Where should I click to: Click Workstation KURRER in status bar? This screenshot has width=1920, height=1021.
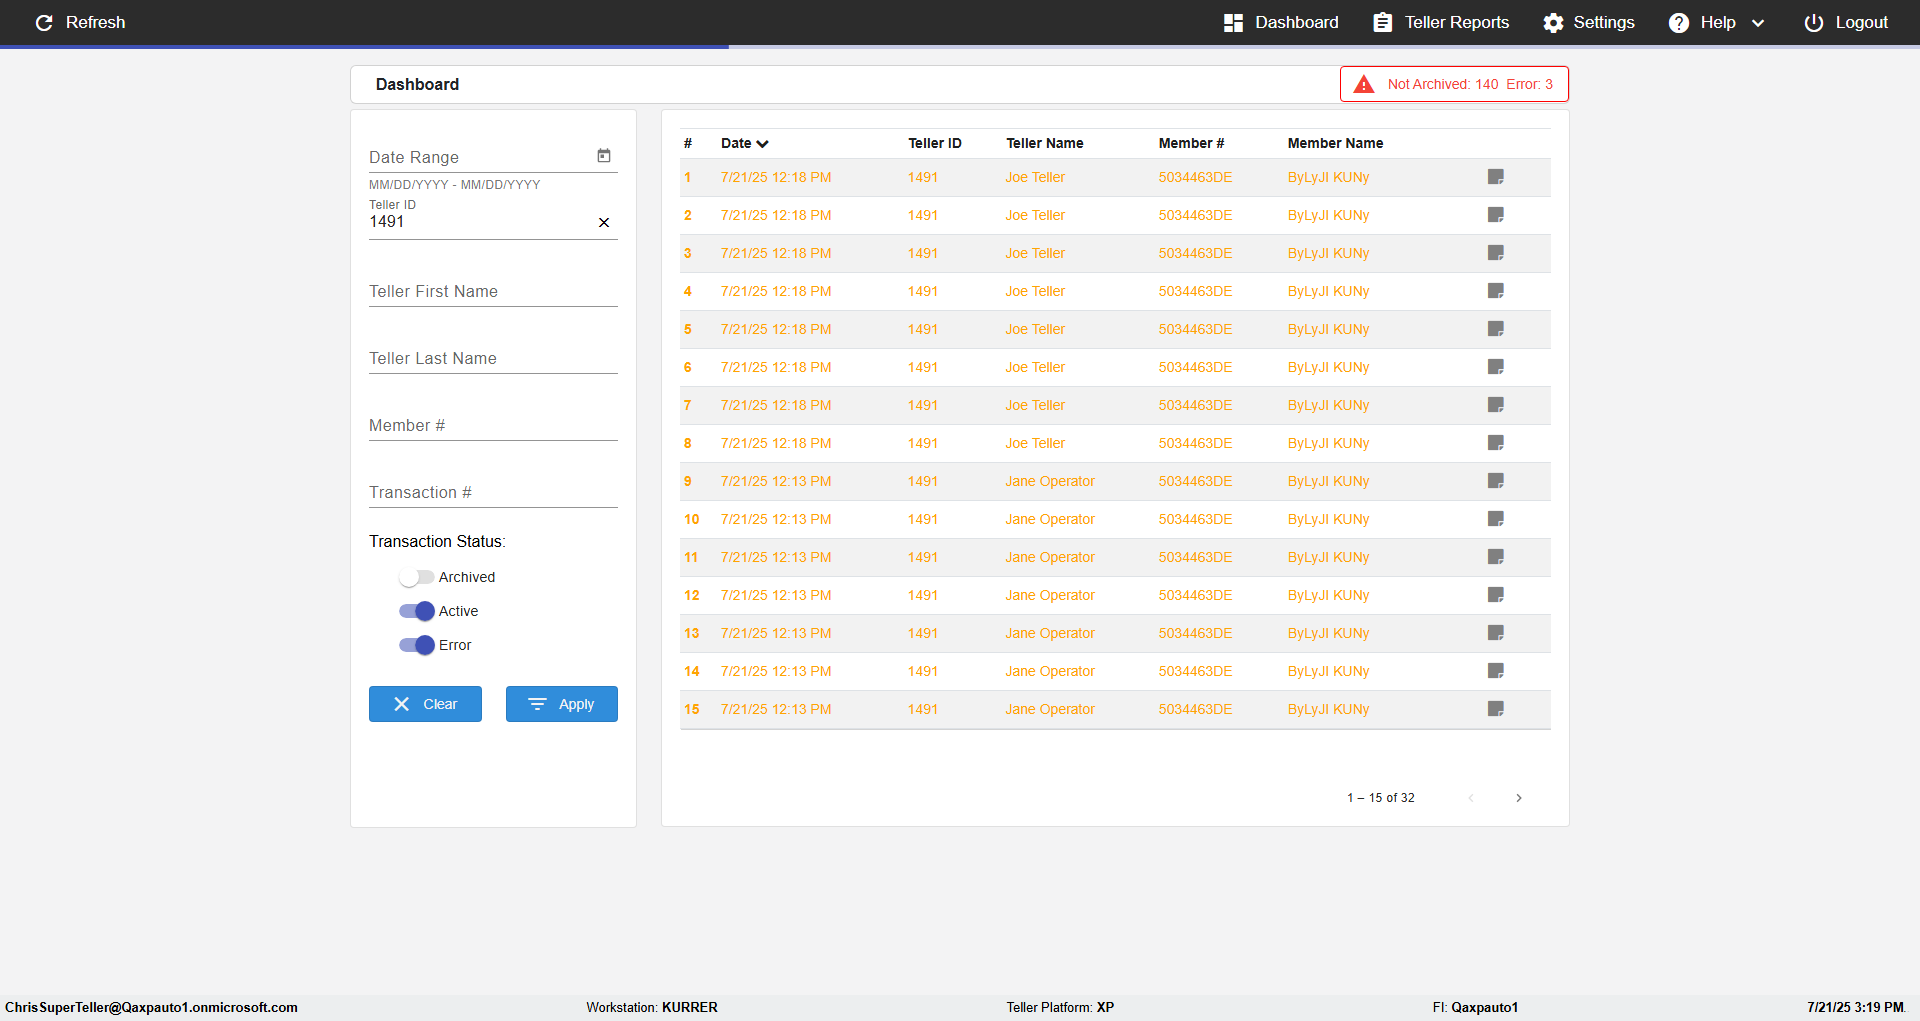tap(652, 1007)
